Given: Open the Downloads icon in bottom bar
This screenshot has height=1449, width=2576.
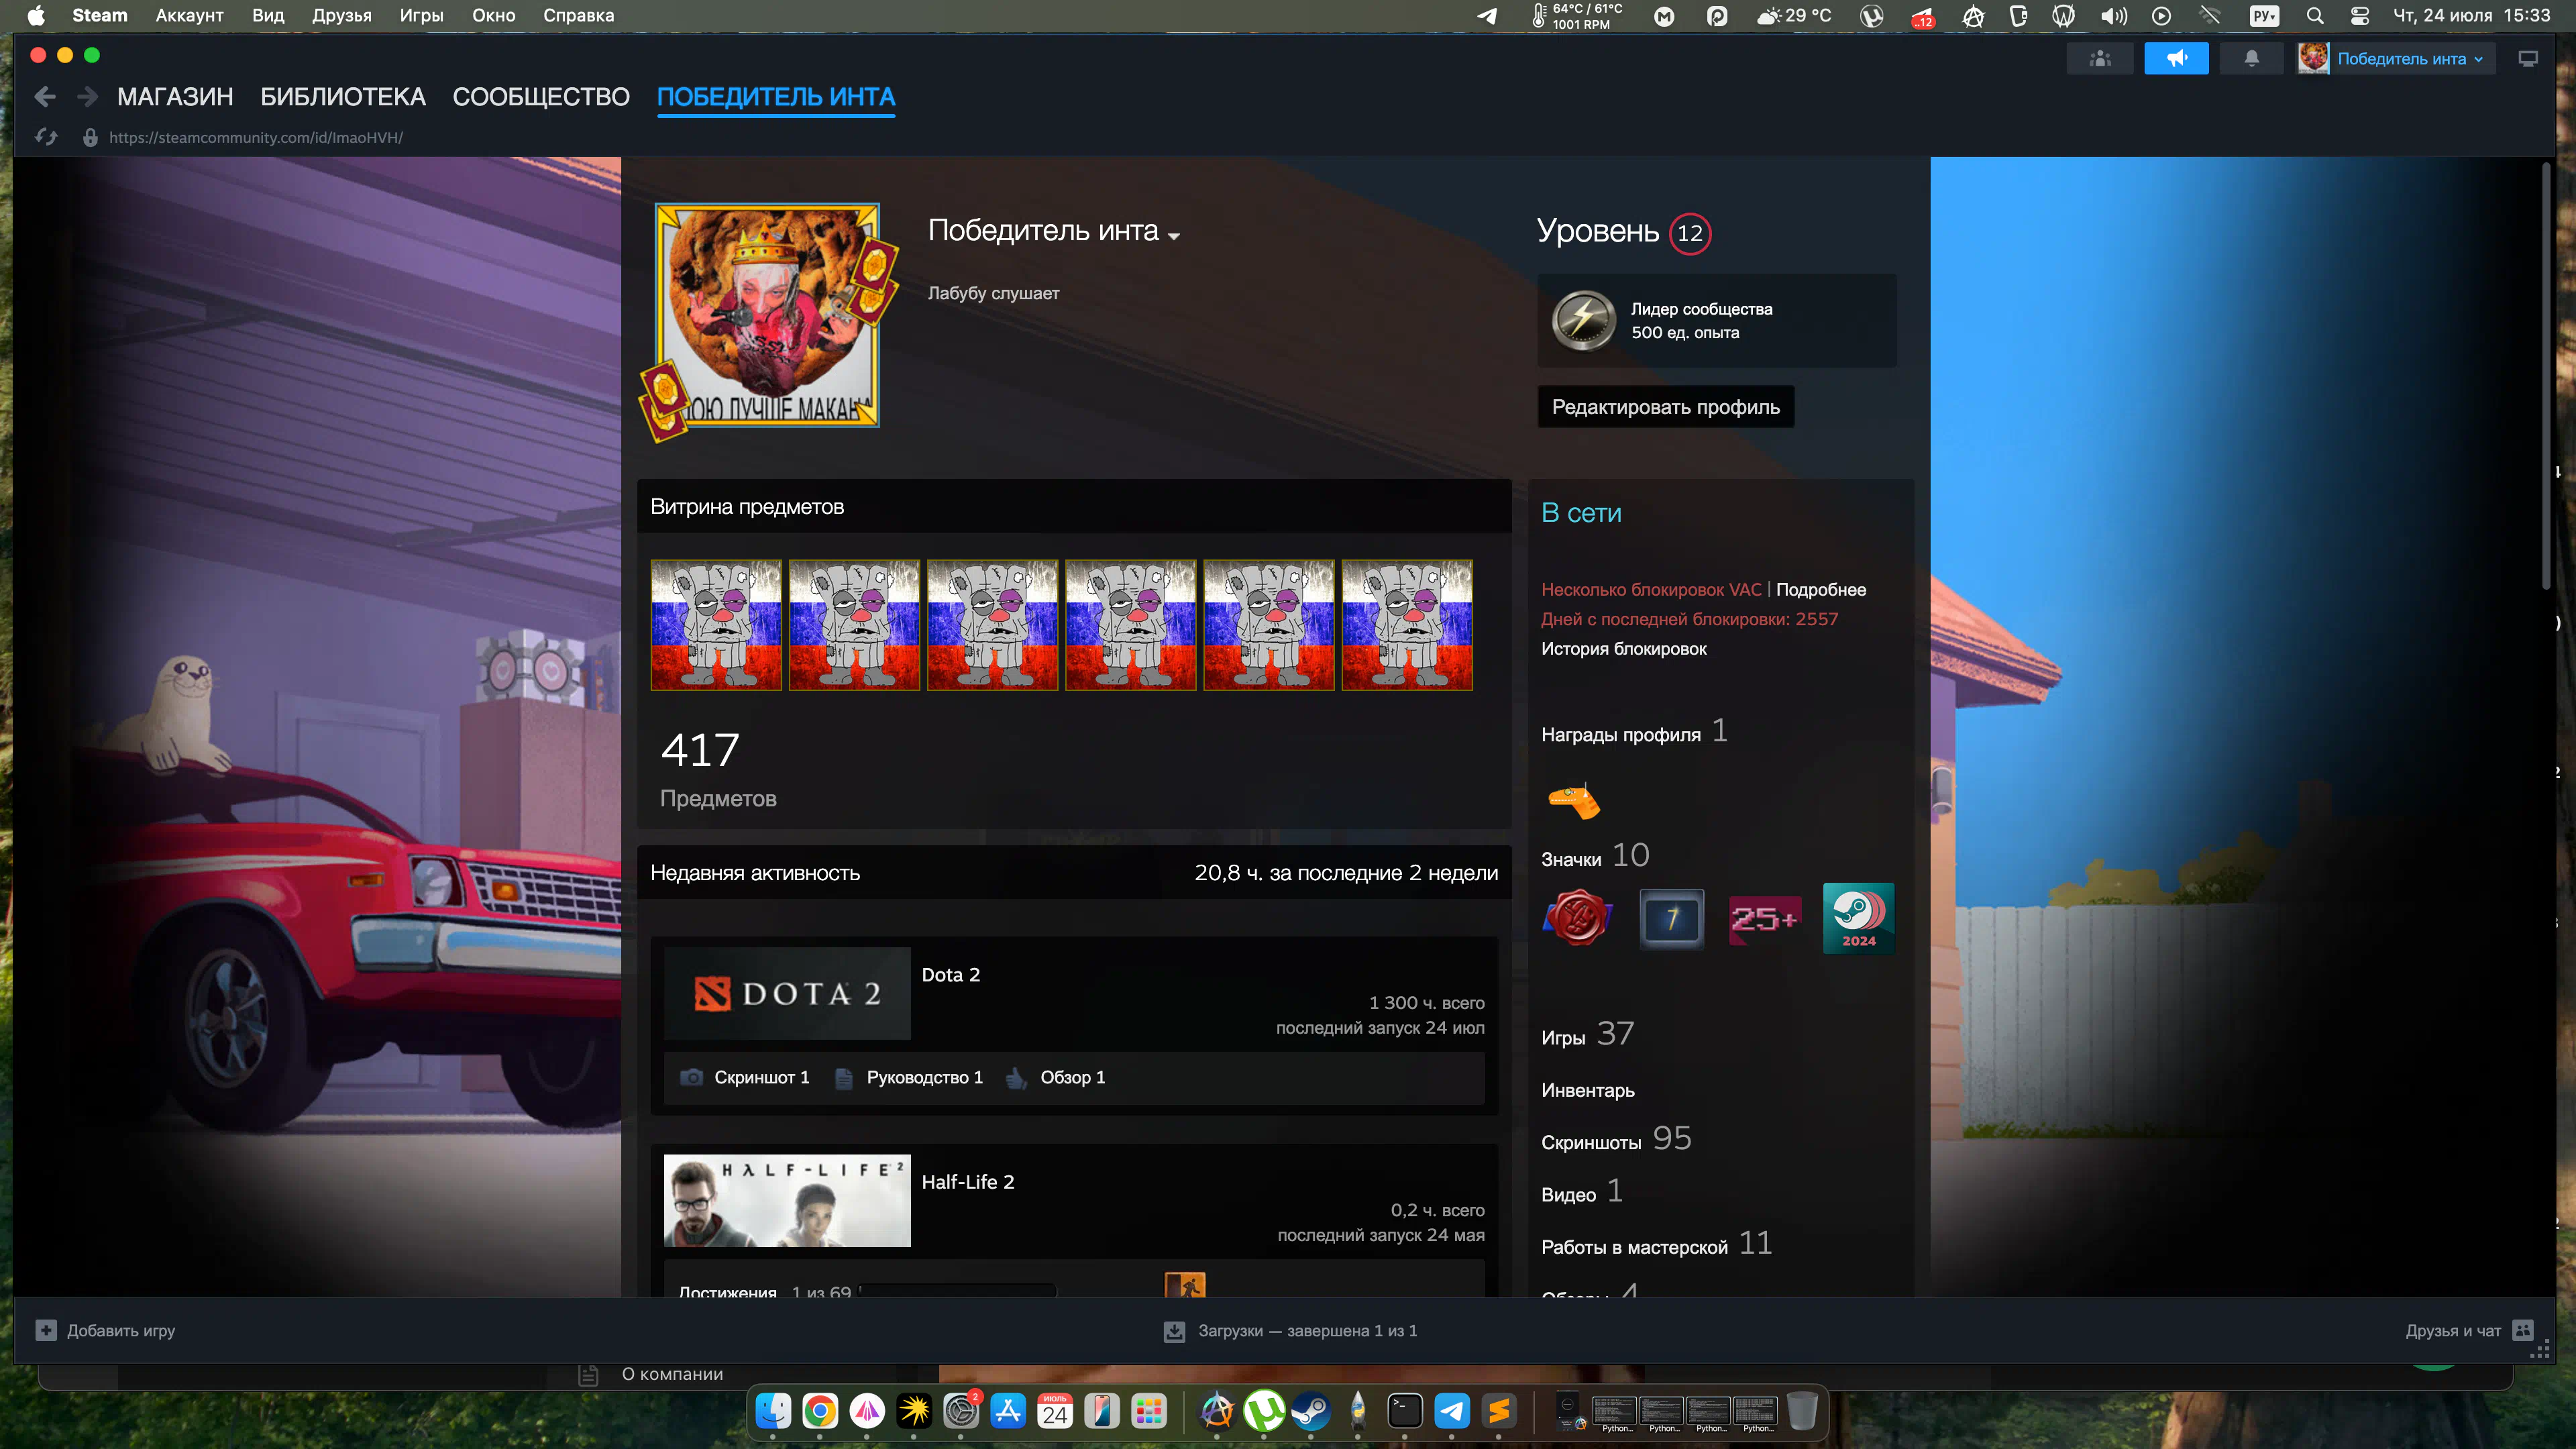Looking at the screenshot, I should (x=1174, y=1331).
